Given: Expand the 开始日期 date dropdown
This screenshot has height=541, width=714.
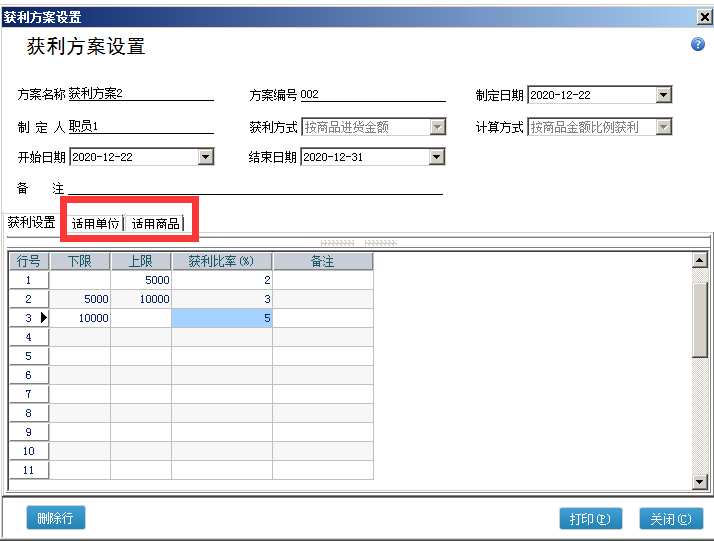Looking at the screenshot, I should coord(205,157).
